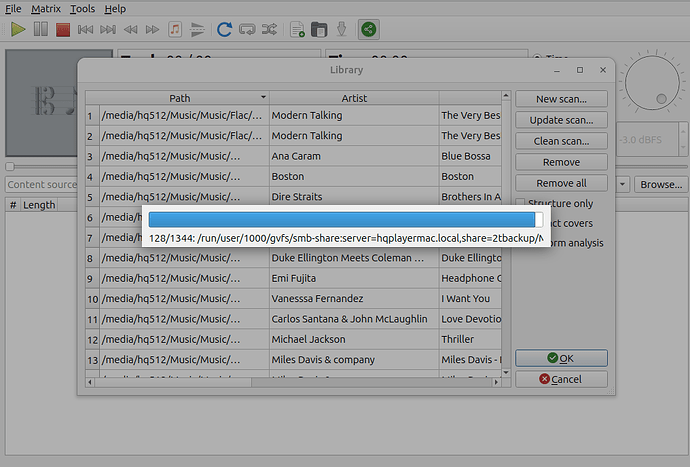Skip to the previous track

tap(85, 29)
